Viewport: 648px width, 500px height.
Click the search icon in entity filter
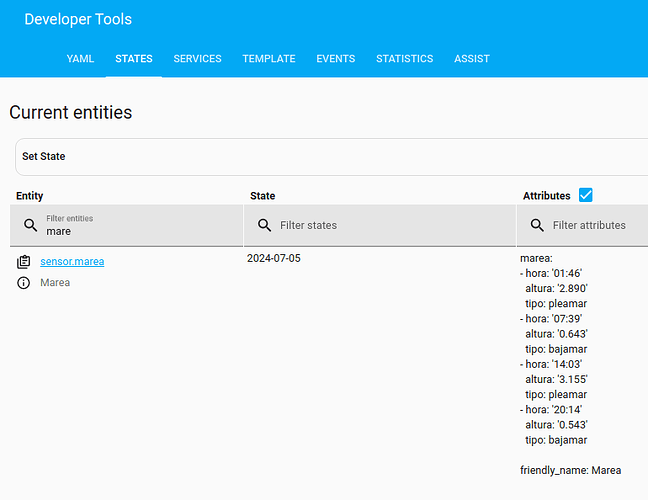tap(31, 225)
